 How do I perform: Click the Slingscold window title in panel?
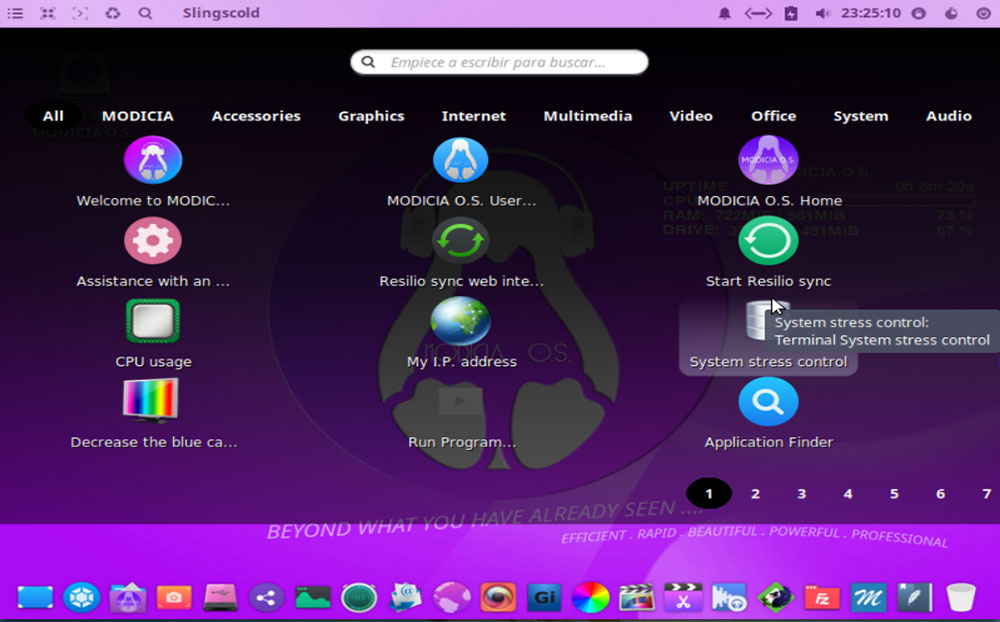(221, 13)
